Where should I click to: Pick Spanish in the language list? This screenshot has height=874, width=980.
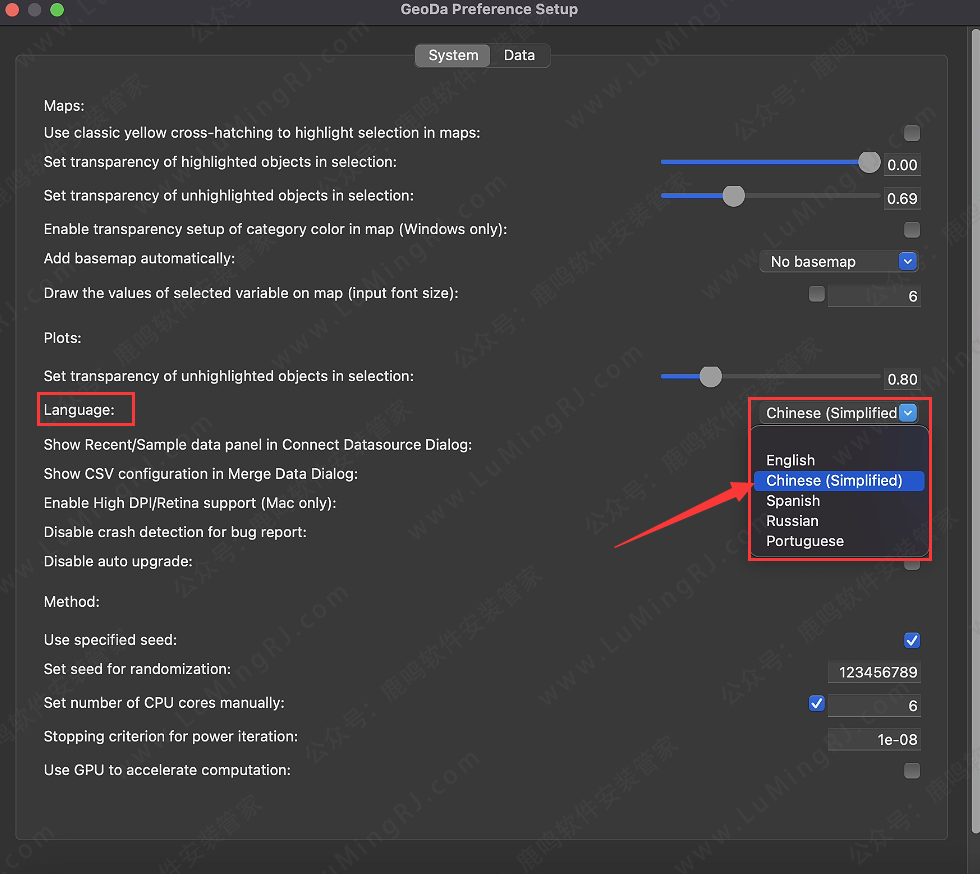tap(793, 501)
